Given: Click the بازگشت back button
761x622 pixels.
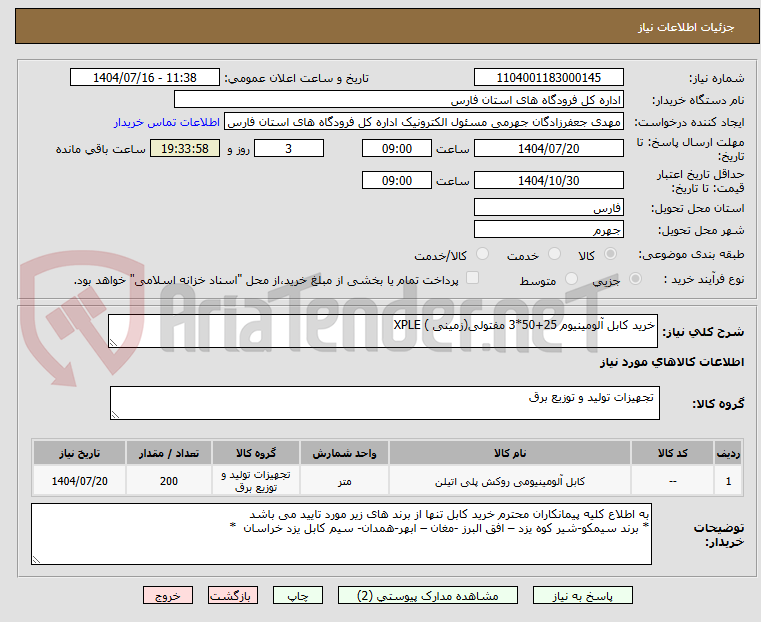Looking at the screenshot, I should [233, 595].
